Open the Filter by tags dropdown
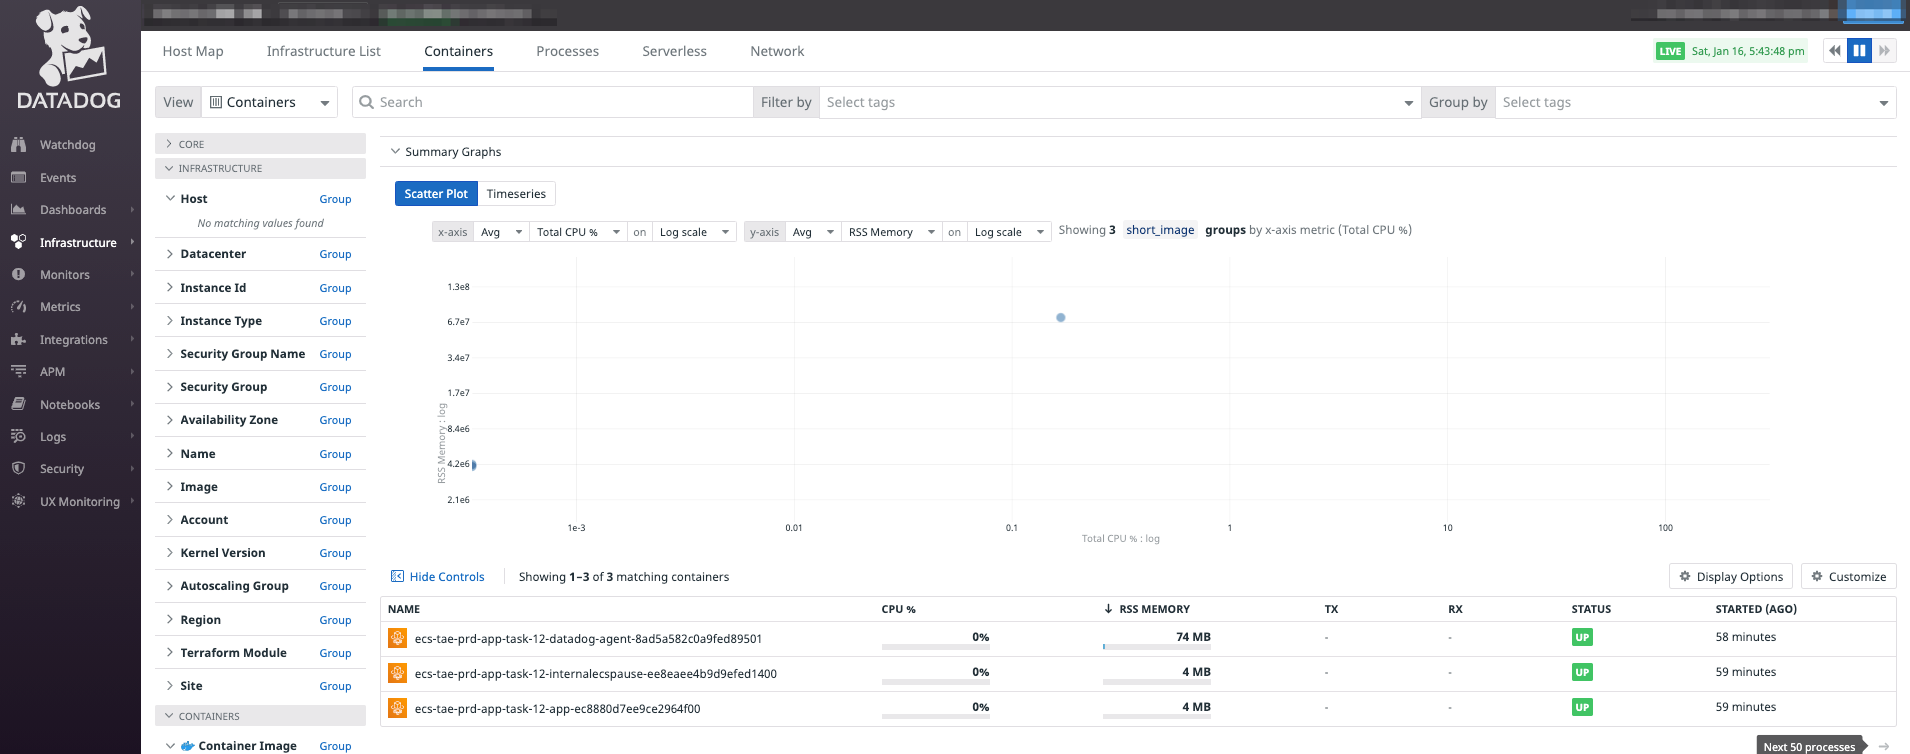 tap(1120, 102)
